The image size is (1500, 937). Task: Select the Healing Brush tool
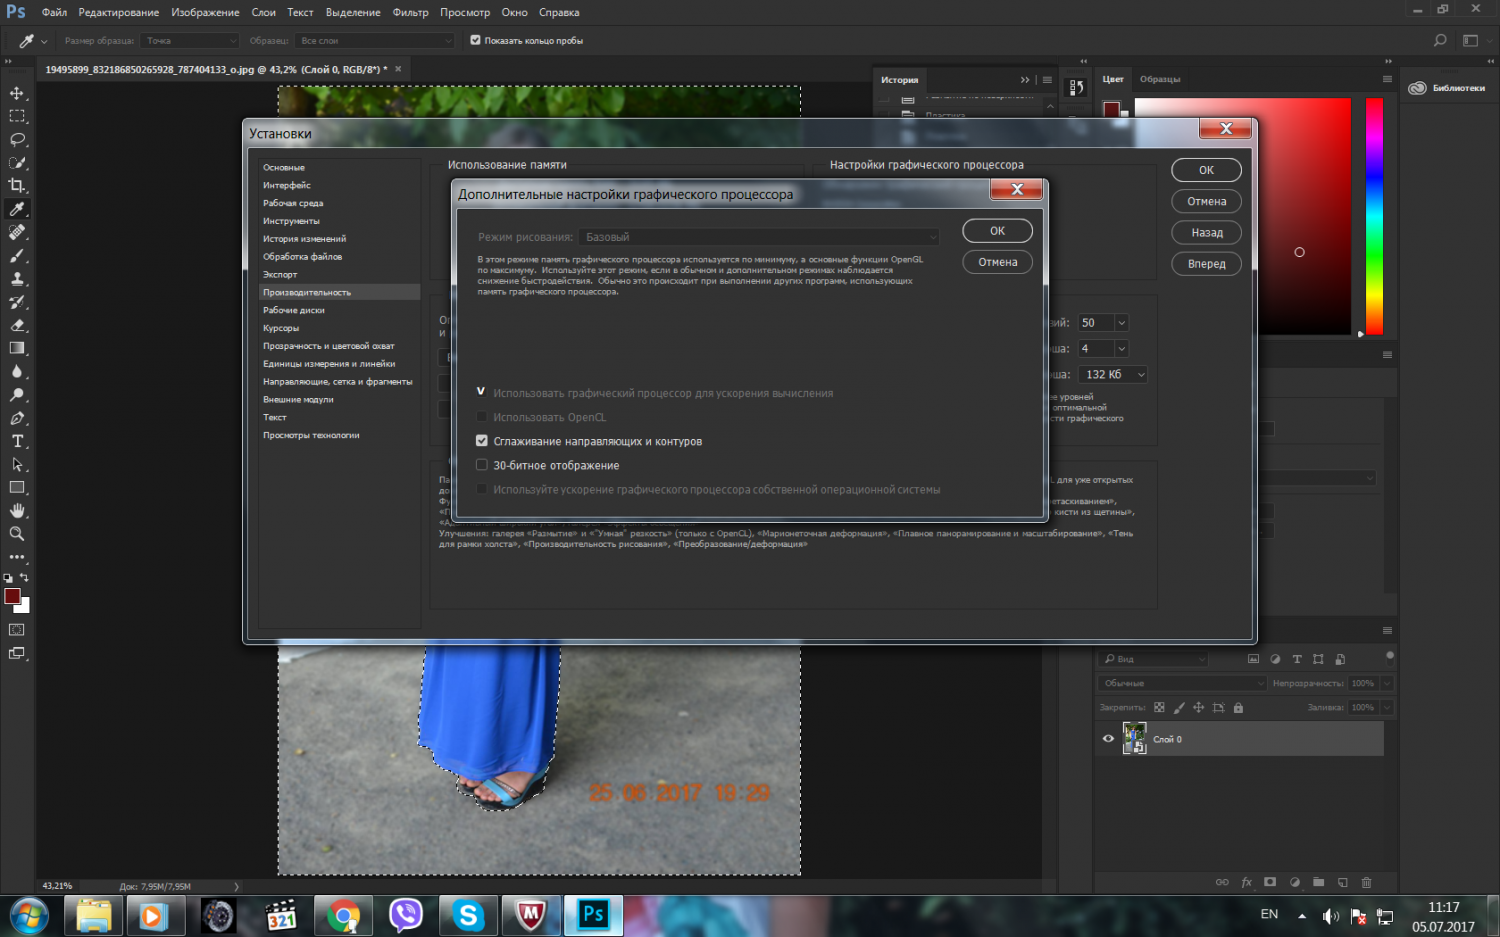click(17, 232)
